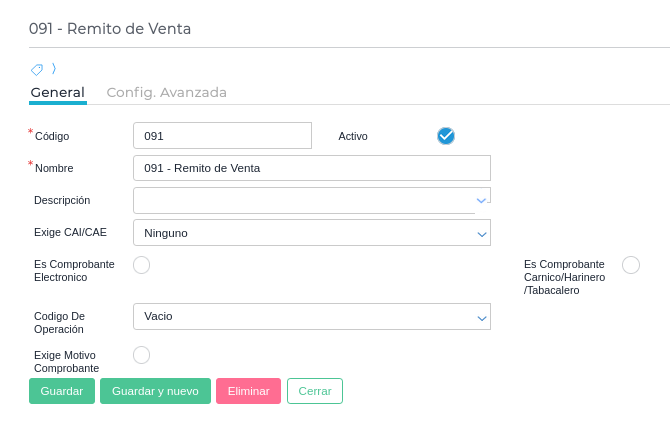Click into the Nombre text field
670x437 pixels.
[x=311, y=168]
